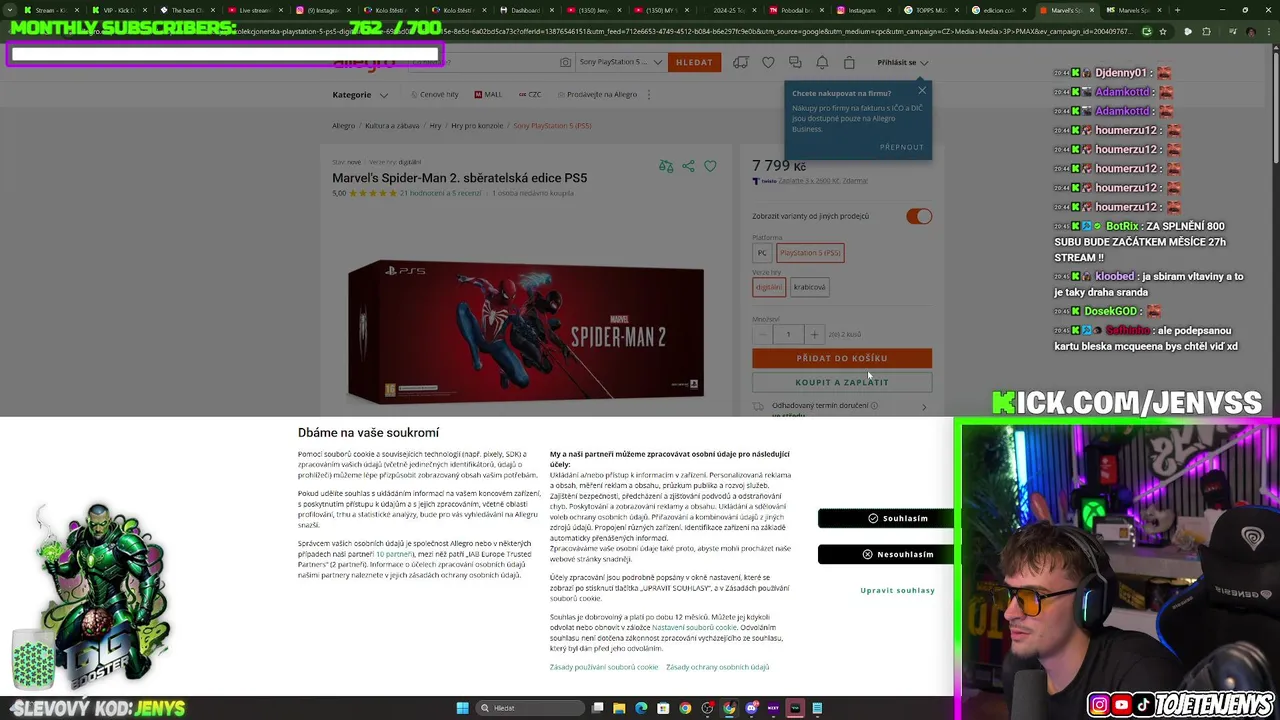The height and width of the screenshot is (720, 1280).
Task: Click 'Kultura a zábava' breadcrumb
Action: 392,126
